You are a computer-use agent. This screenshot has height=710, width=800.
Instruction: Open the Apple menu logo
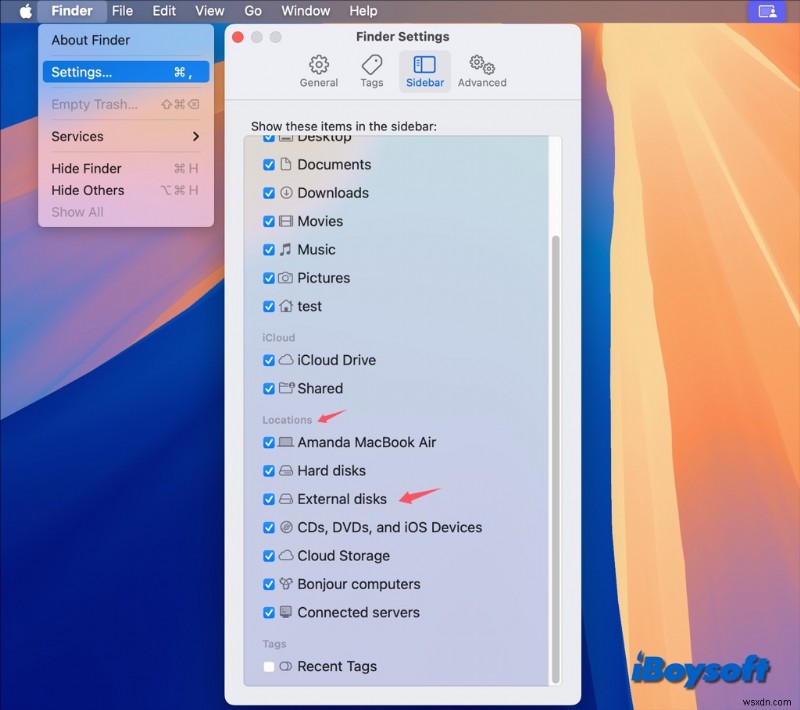tap(26, 11)
